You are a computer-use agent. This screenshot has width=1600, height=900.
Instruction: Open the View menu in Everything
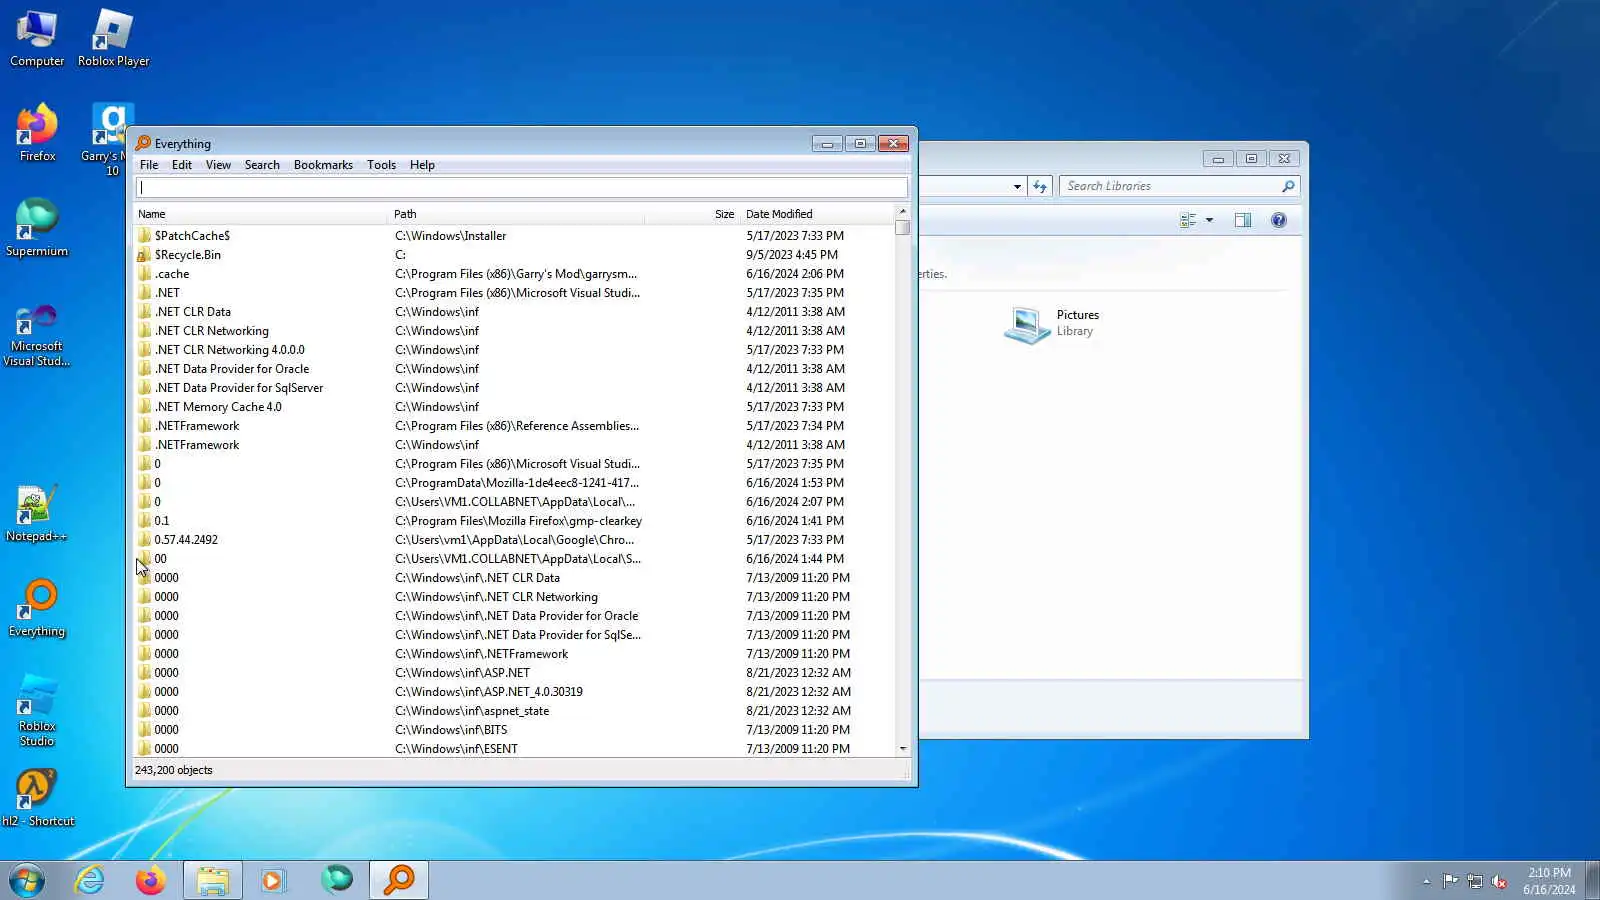tap(218, 165)
